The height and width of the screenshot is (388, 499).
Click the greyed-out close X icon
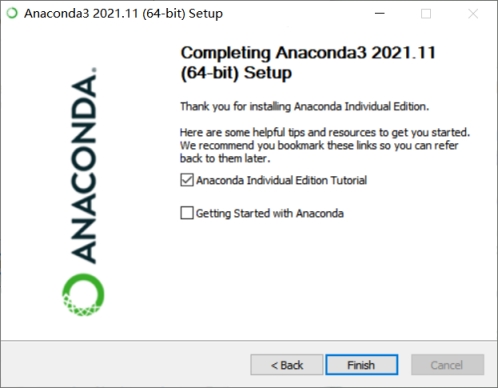click(x=473, y=14)
